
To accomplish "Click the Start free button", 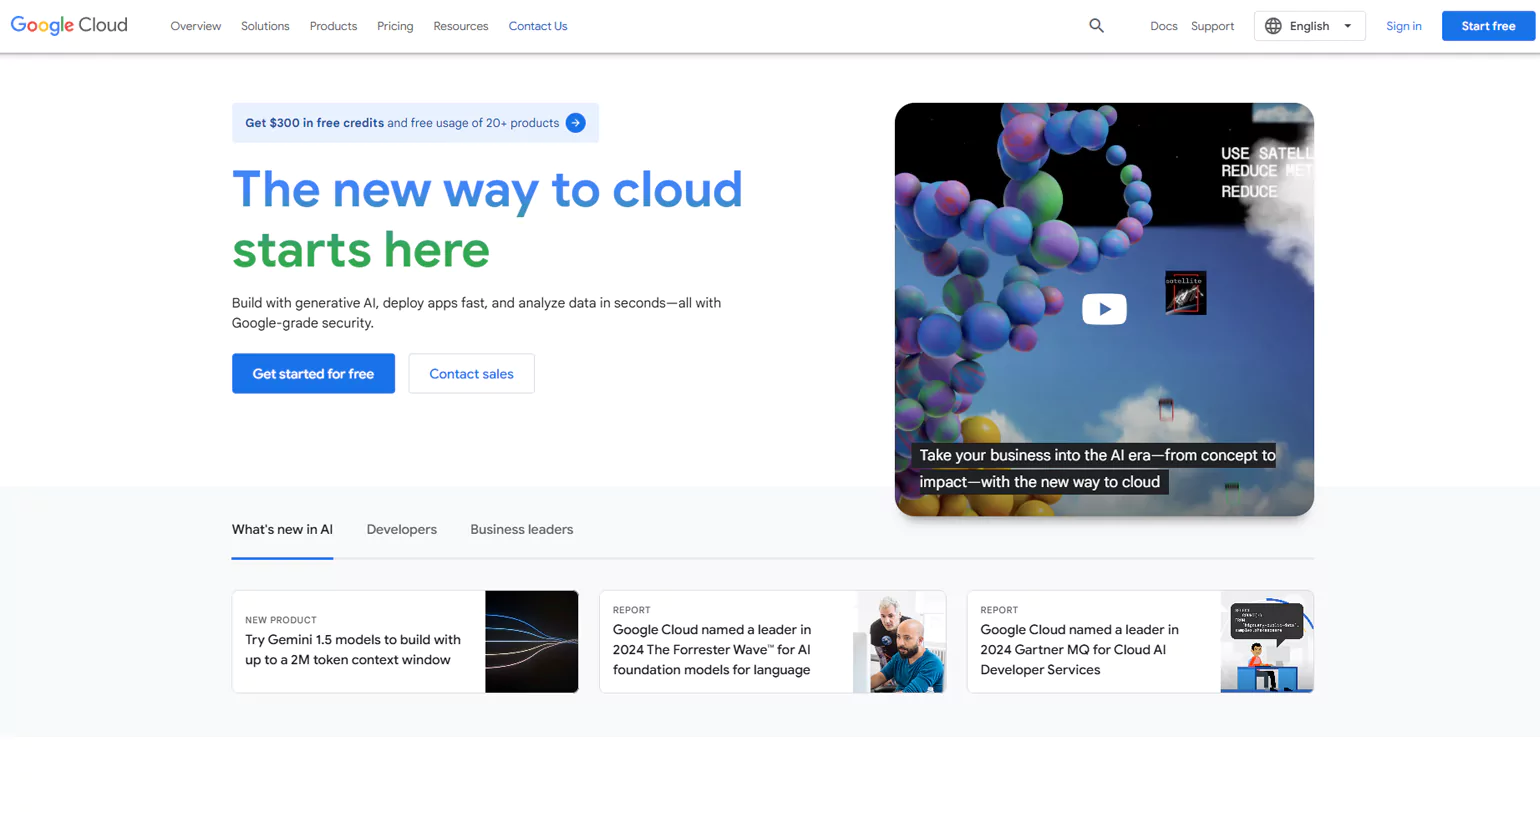I will pyautogui.click(x=1488, y=25).
